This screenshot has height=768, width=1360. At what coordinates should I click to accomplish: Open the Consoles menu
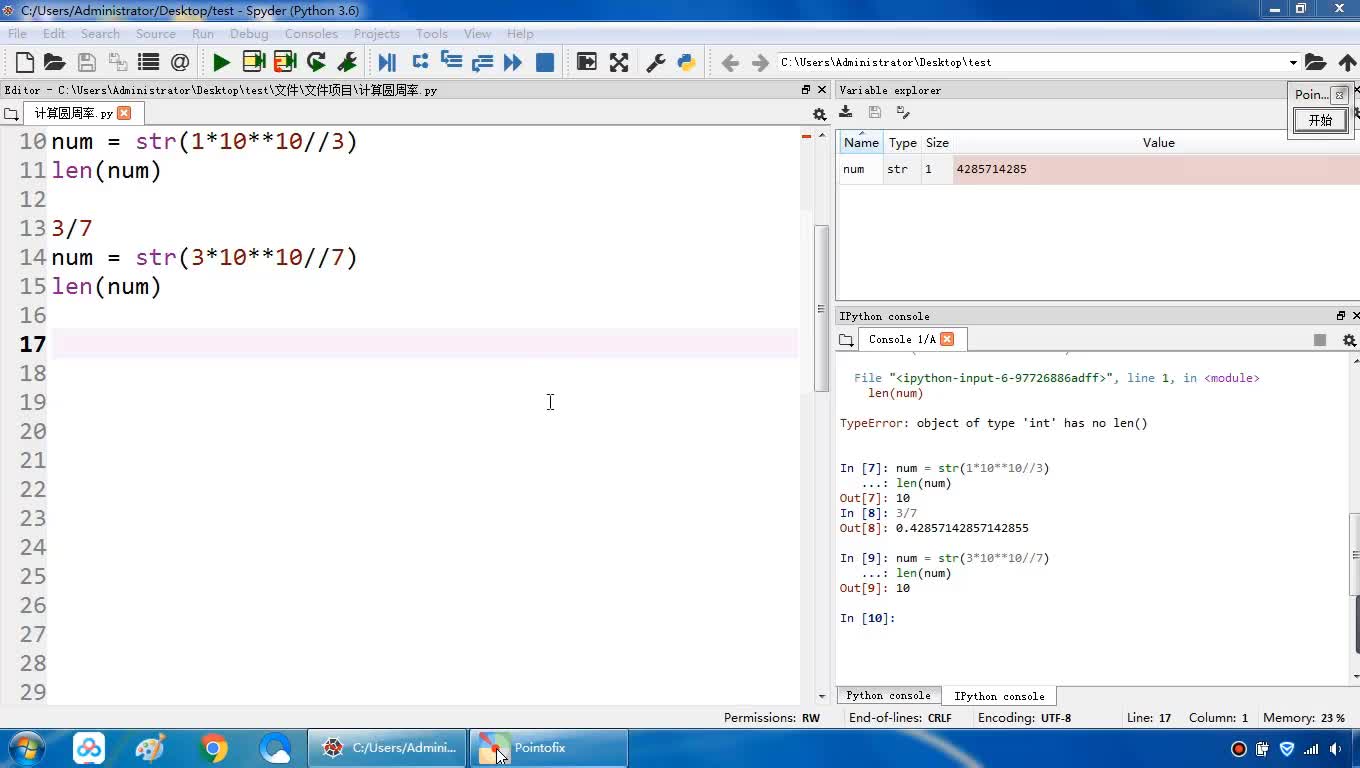tap(310, 33)
